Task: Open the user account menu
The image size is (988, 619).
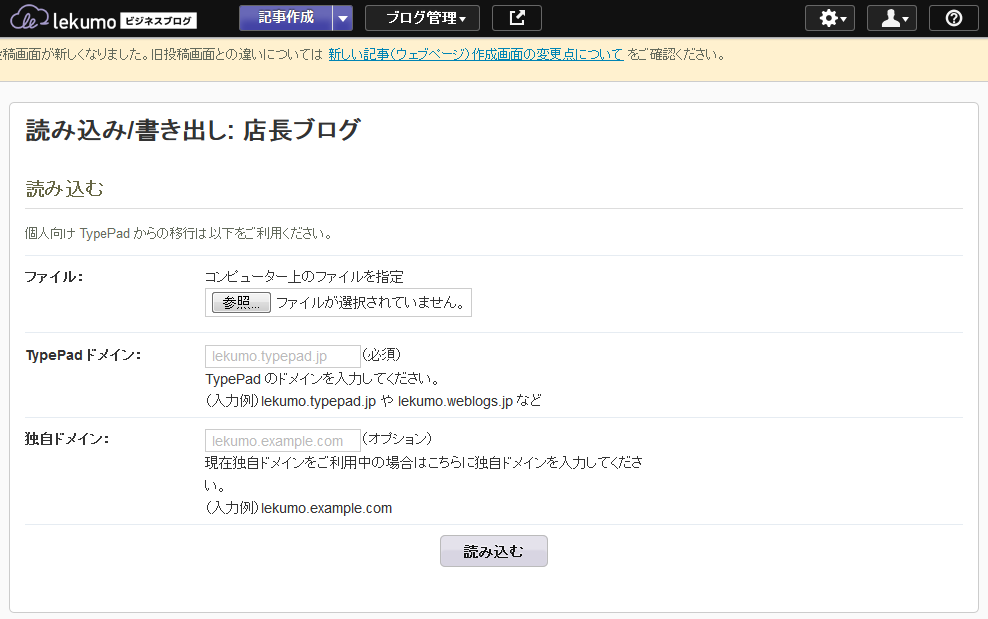Action: pos(892,18)
